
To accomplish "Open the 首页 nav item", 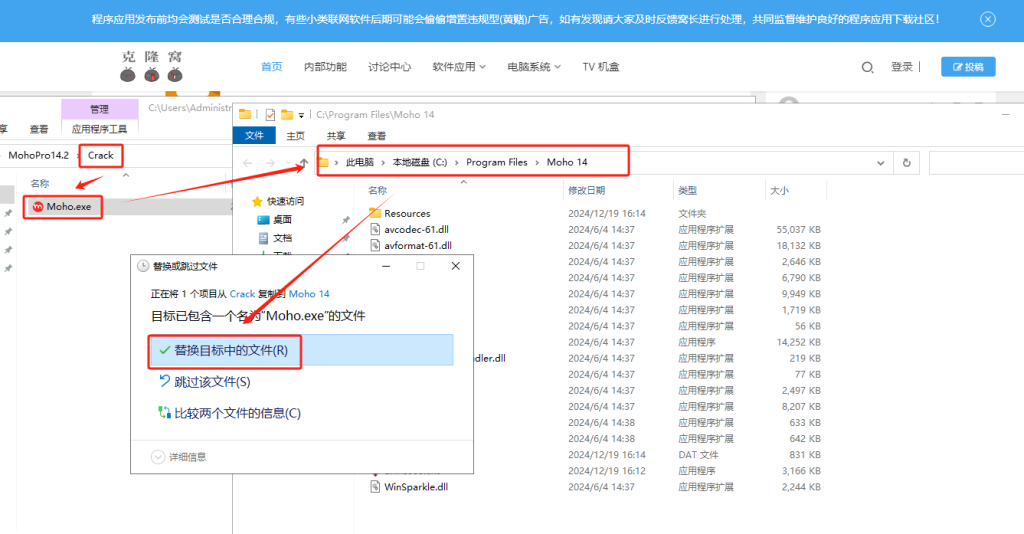I will pos(272,67).
